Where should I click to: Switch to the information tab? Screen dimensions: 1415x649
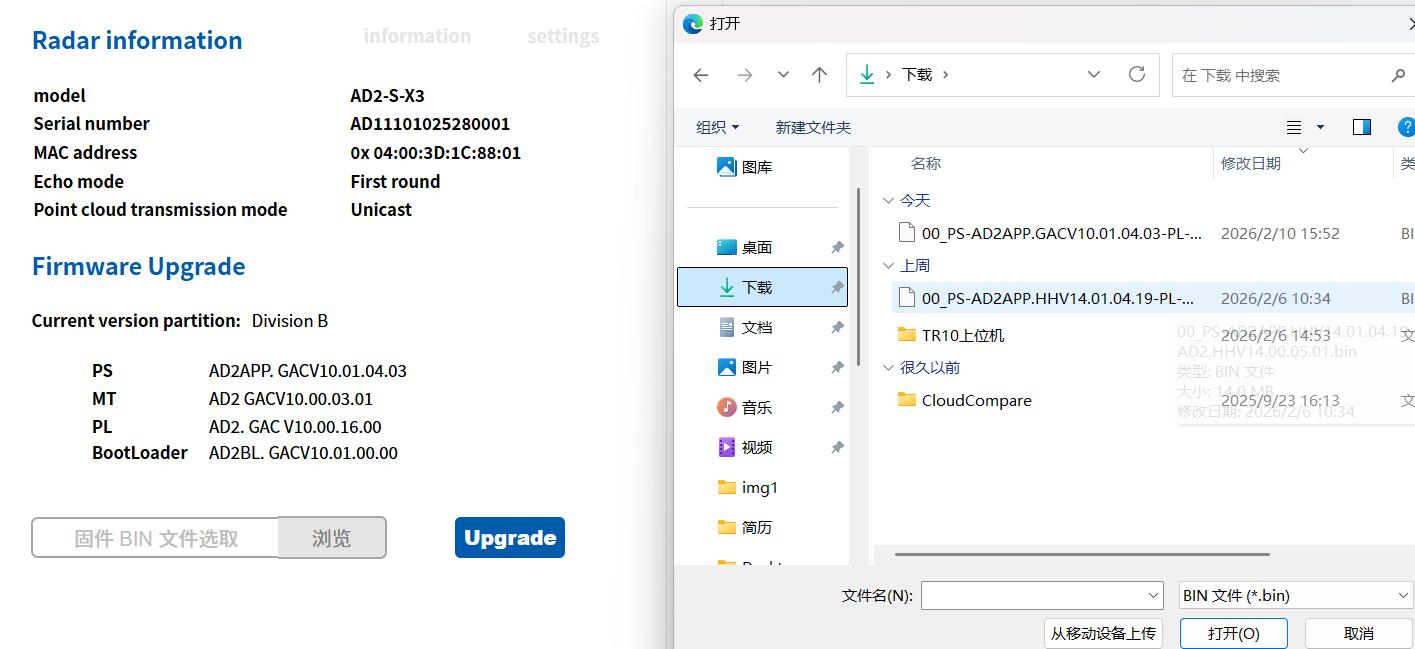tap(417, 36)
